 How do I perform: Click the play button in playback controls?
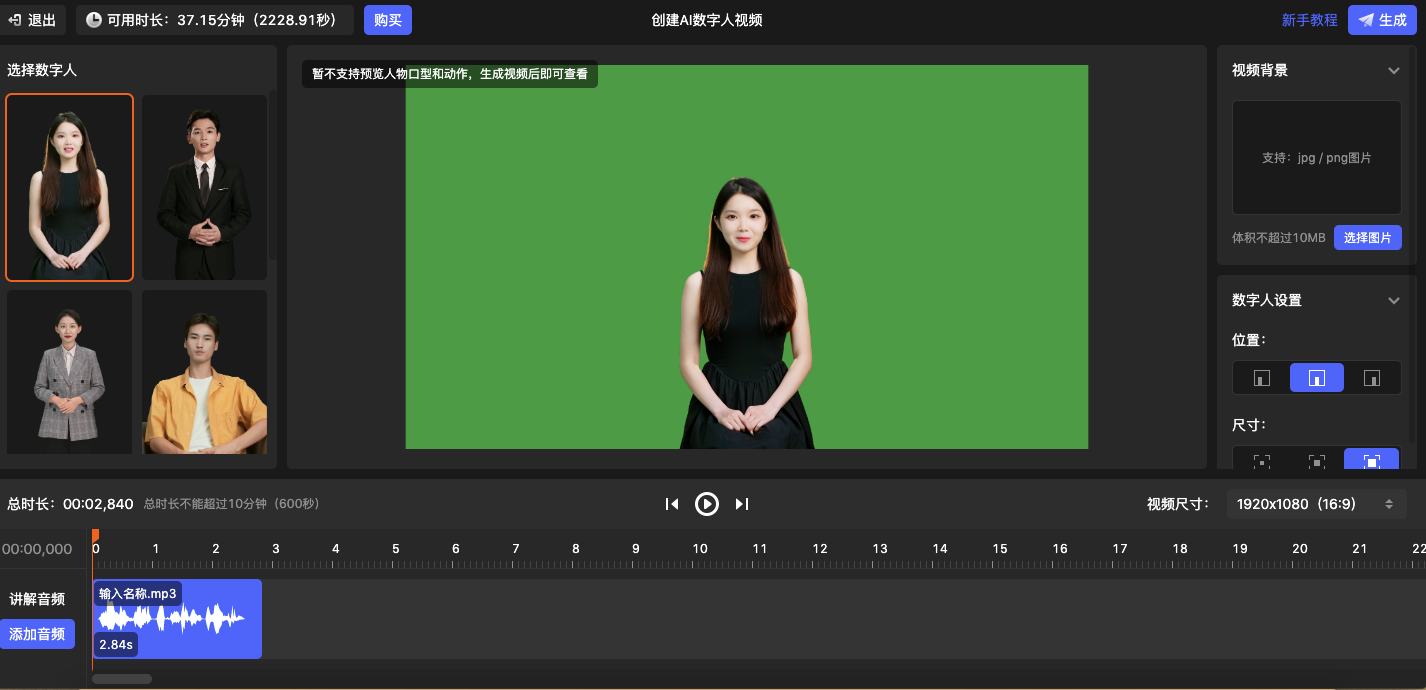(x=707, y=504)
